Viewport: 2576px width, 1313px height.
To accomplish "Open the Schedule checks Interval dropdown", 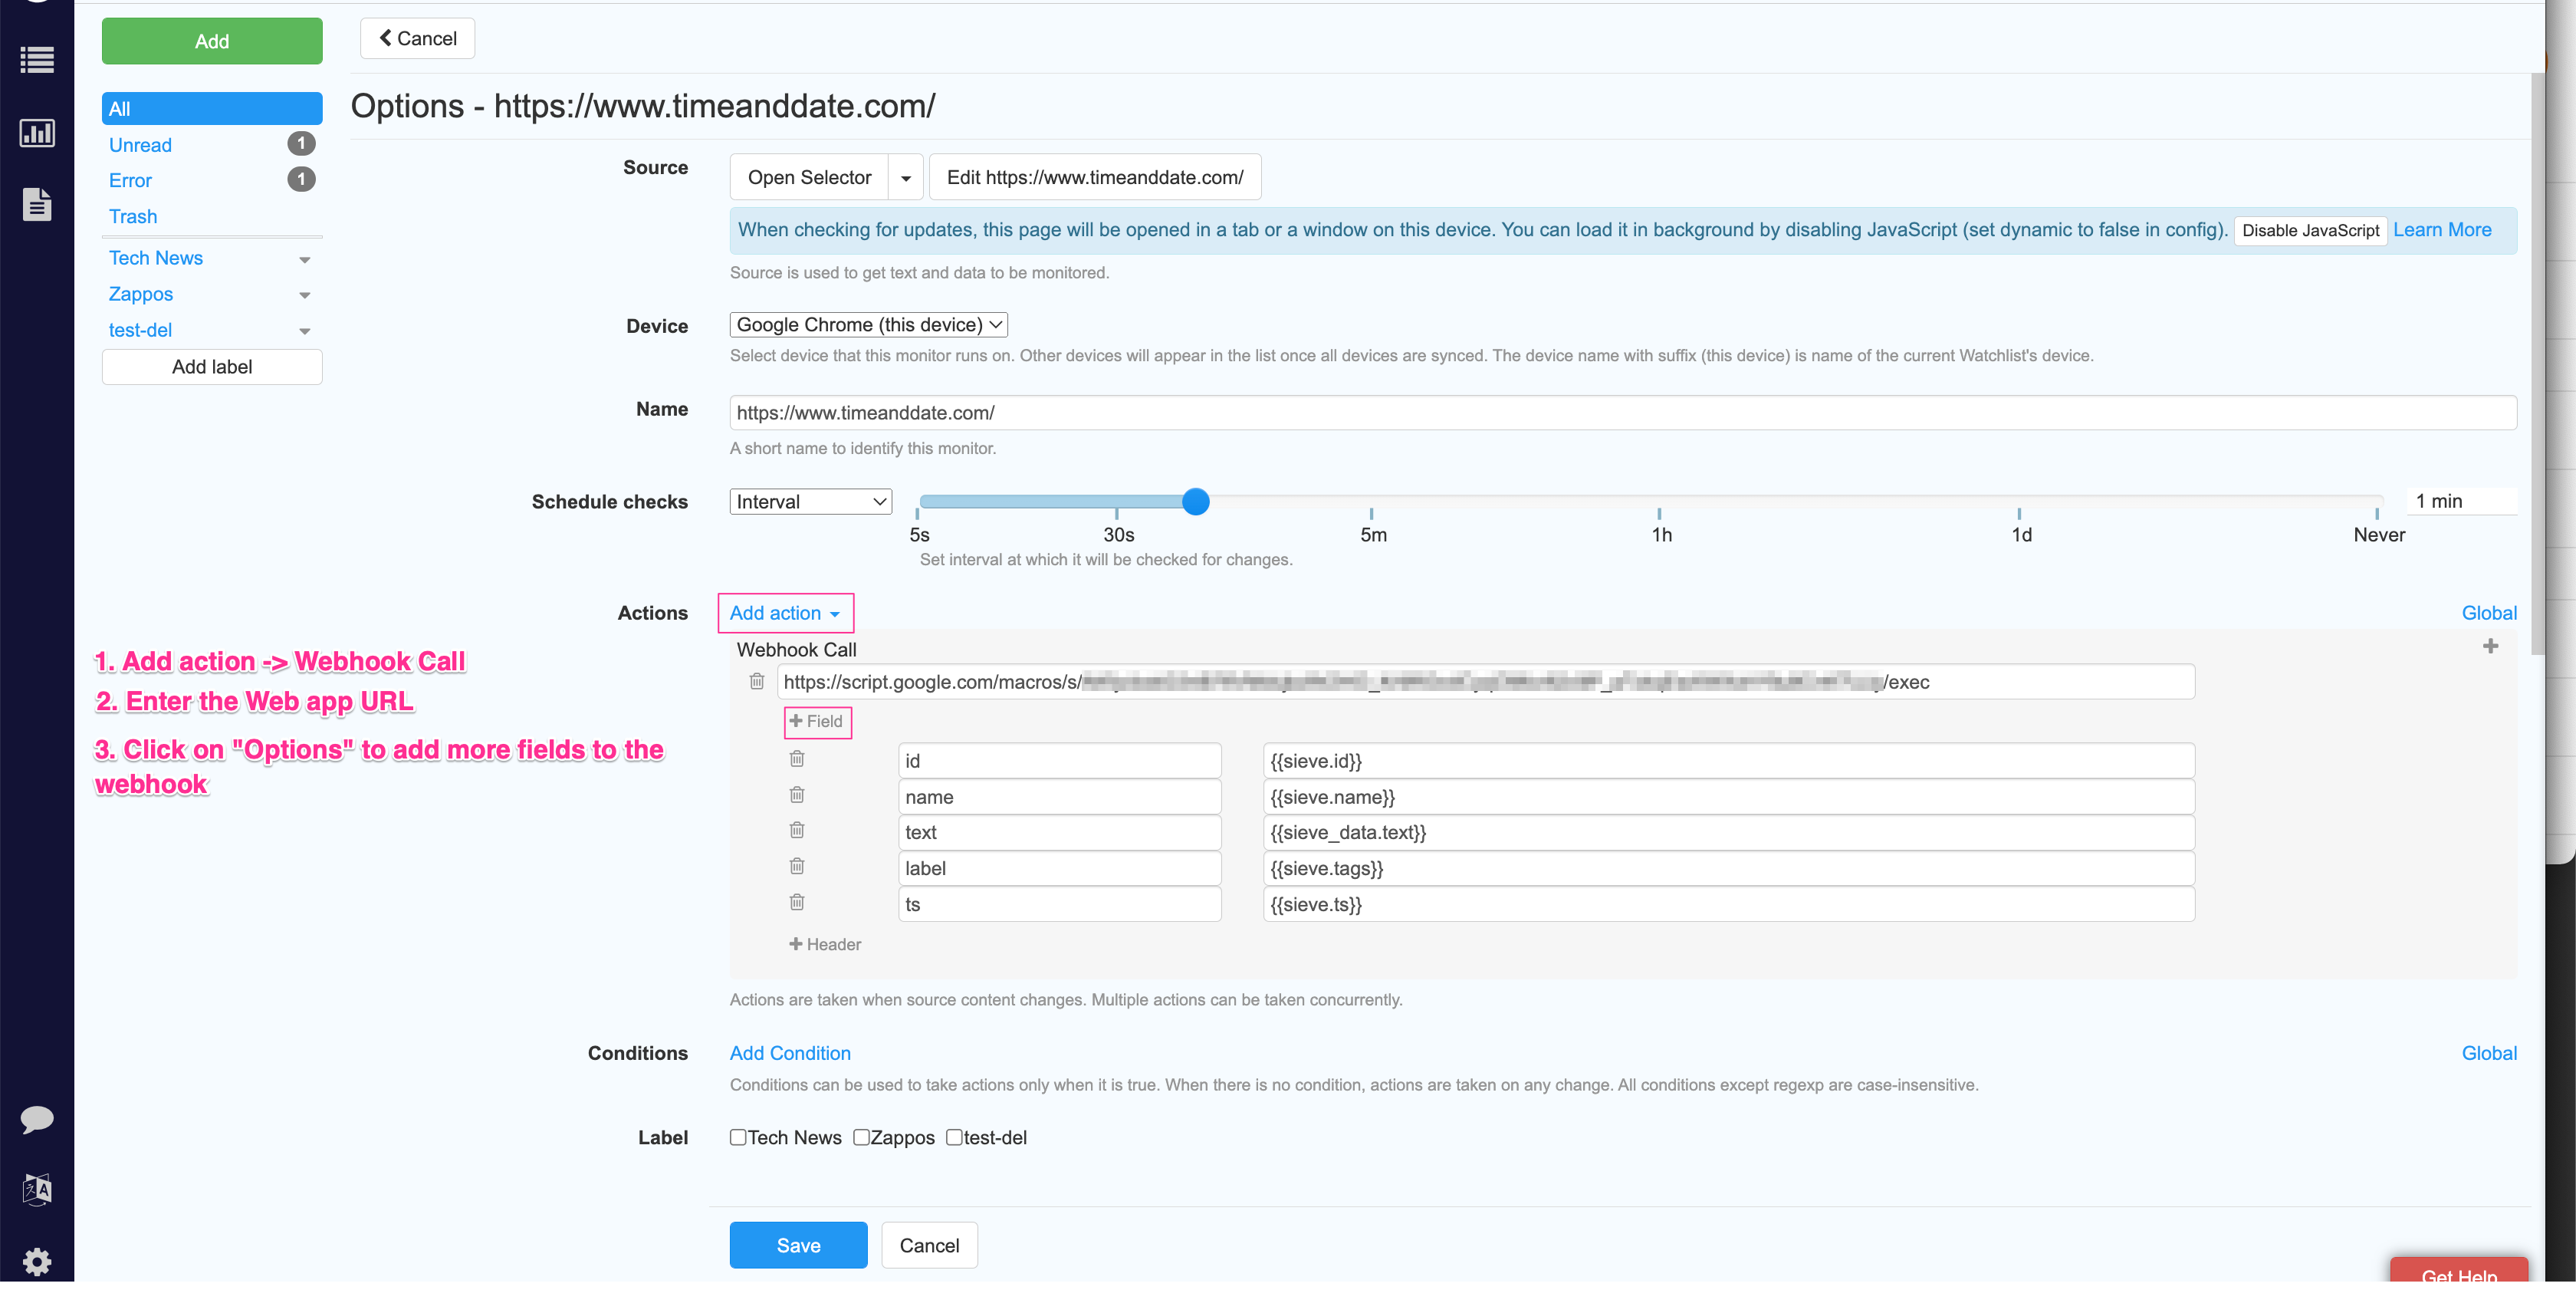I will click(x=810, y=501).
